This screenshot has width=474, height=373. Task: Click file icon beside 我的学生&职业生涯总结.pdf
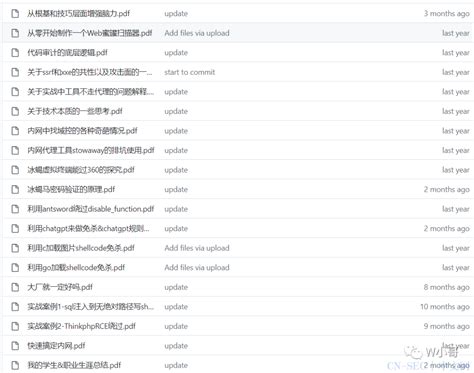pyautogui.click(x=15, y=365)
